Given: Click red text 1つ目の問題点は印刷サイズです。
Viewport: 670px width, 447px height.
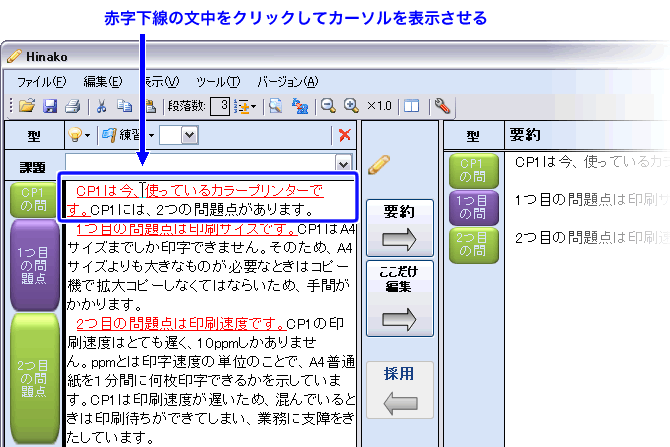Looking at the screenshot, I should coord(187,229).
